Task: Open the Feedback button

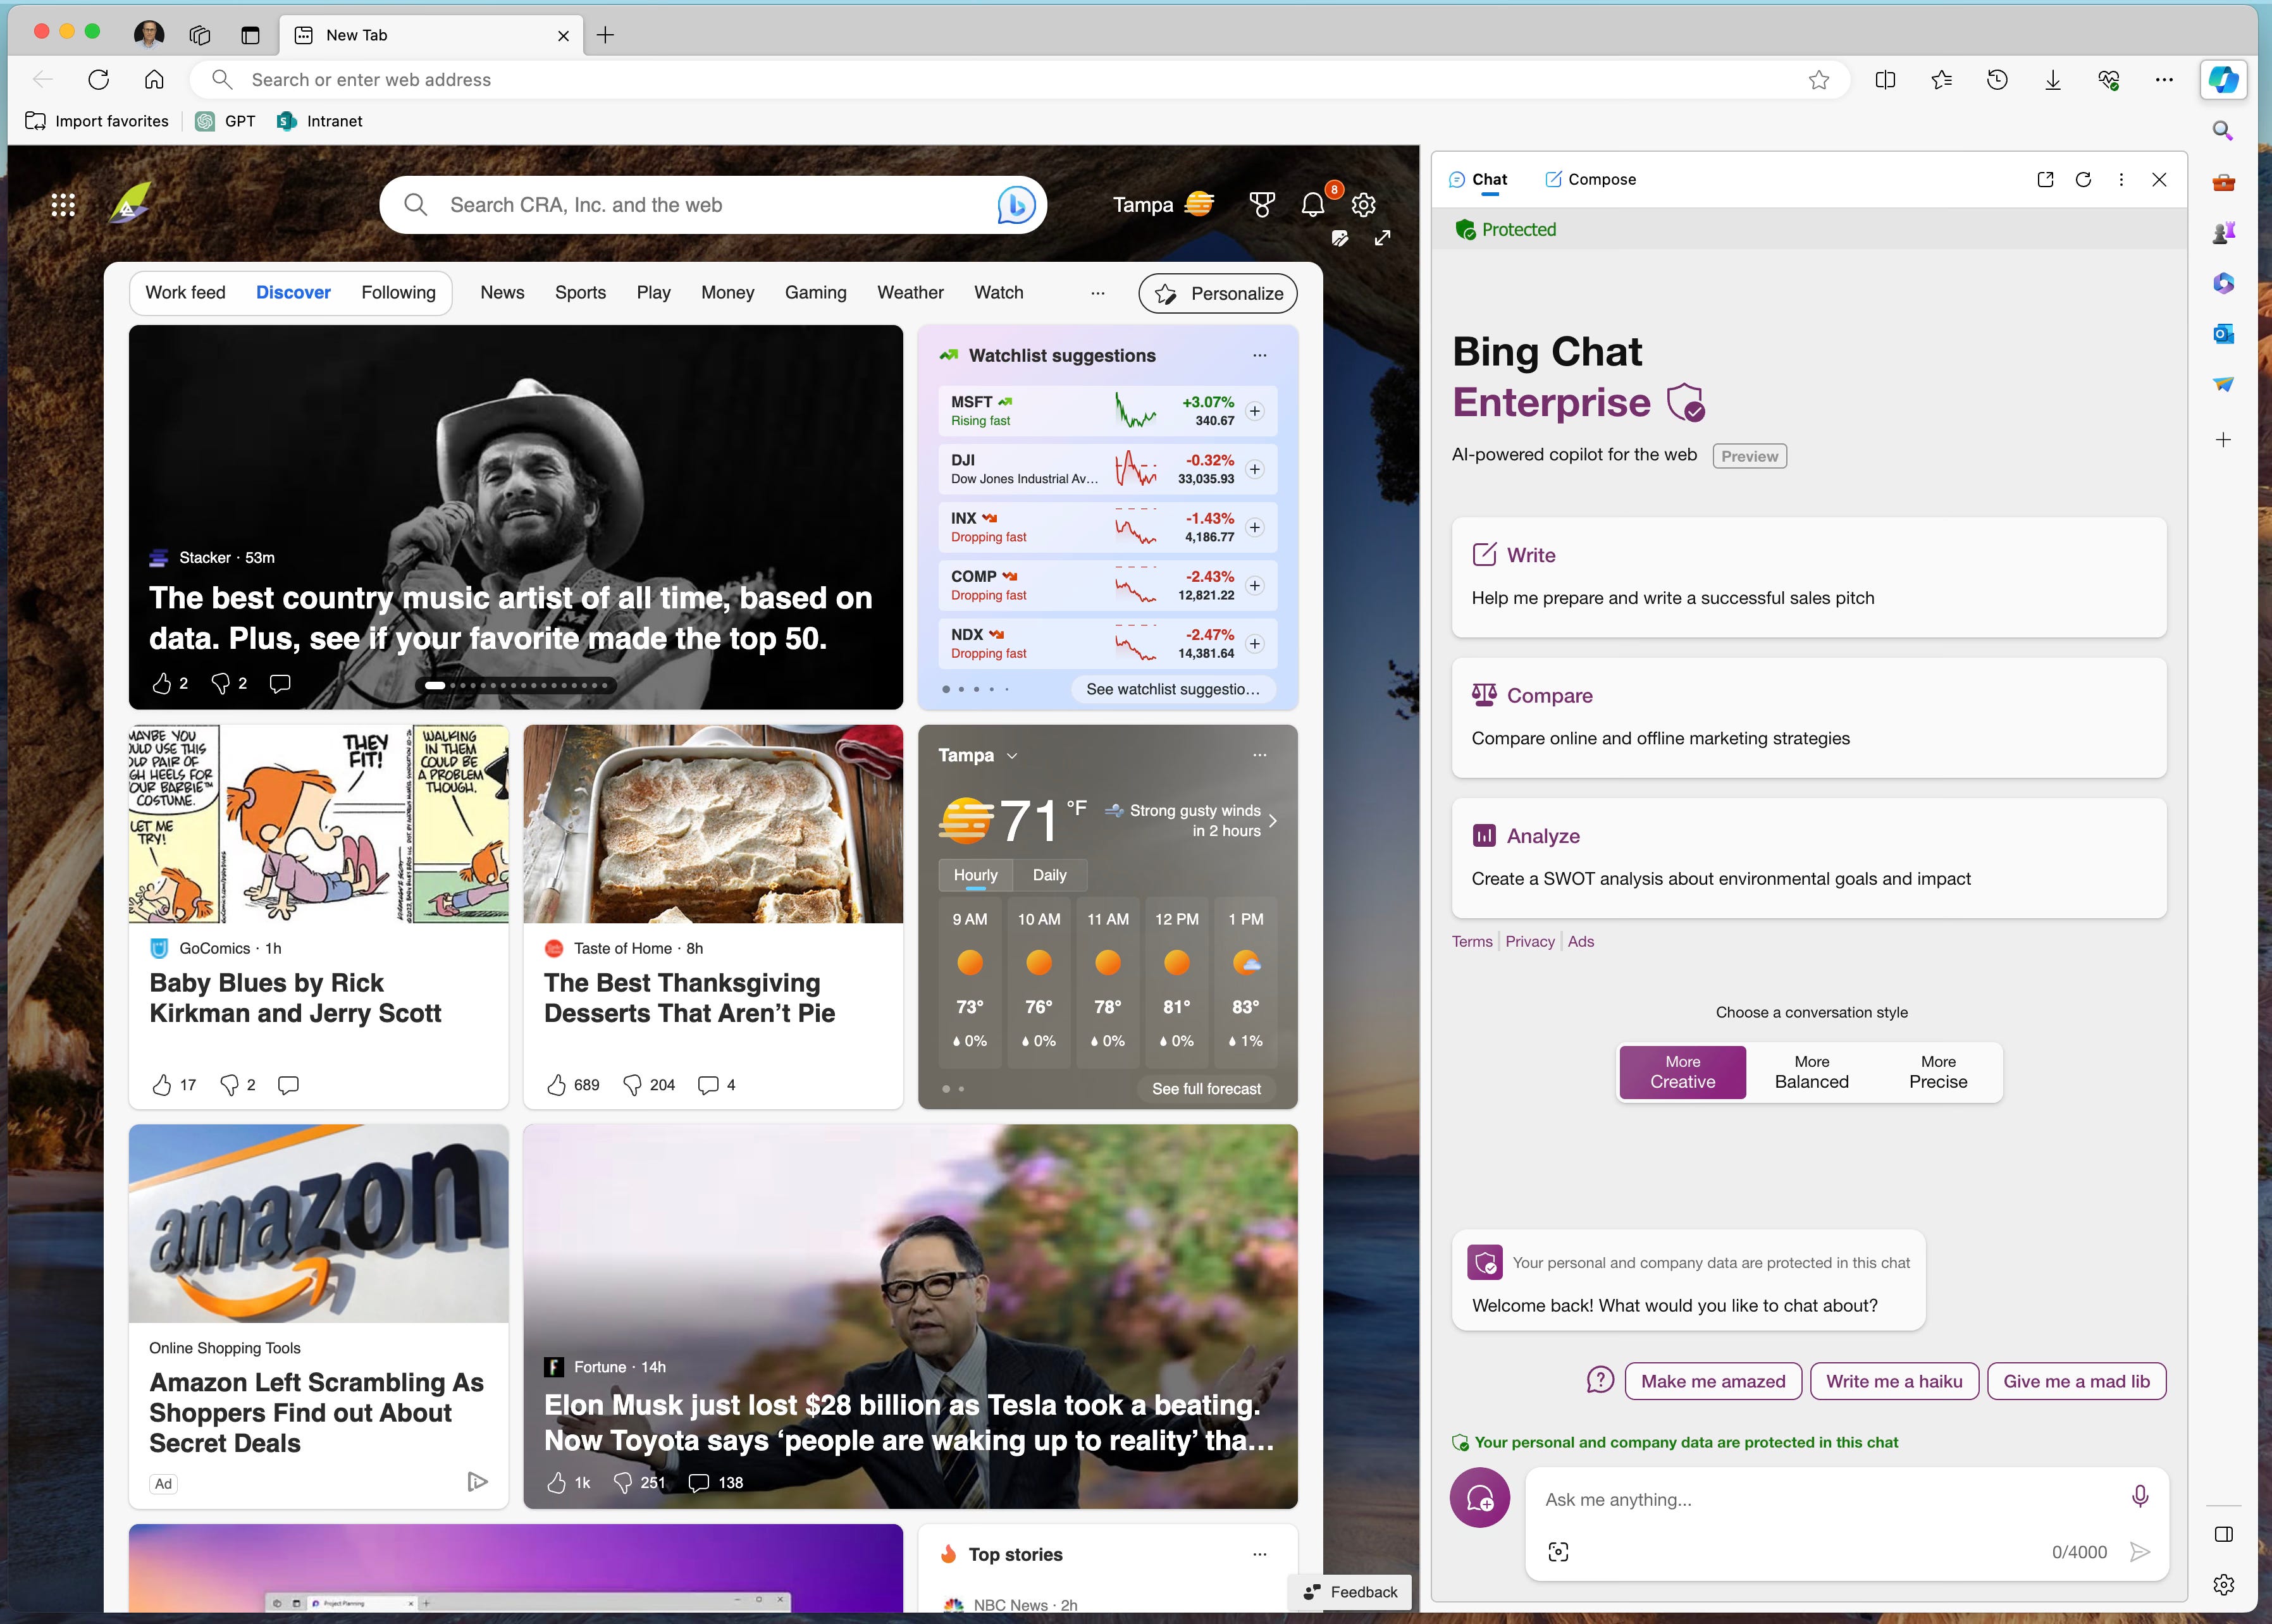Action: pyautogui.click(x=1350, y=1592)
